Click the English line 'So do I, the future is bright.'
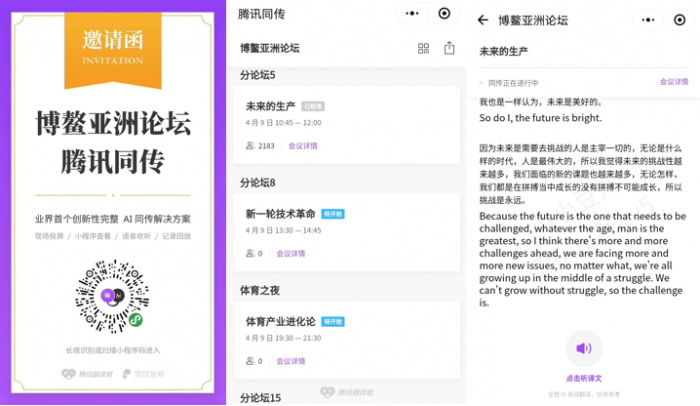 pos(540,118)
